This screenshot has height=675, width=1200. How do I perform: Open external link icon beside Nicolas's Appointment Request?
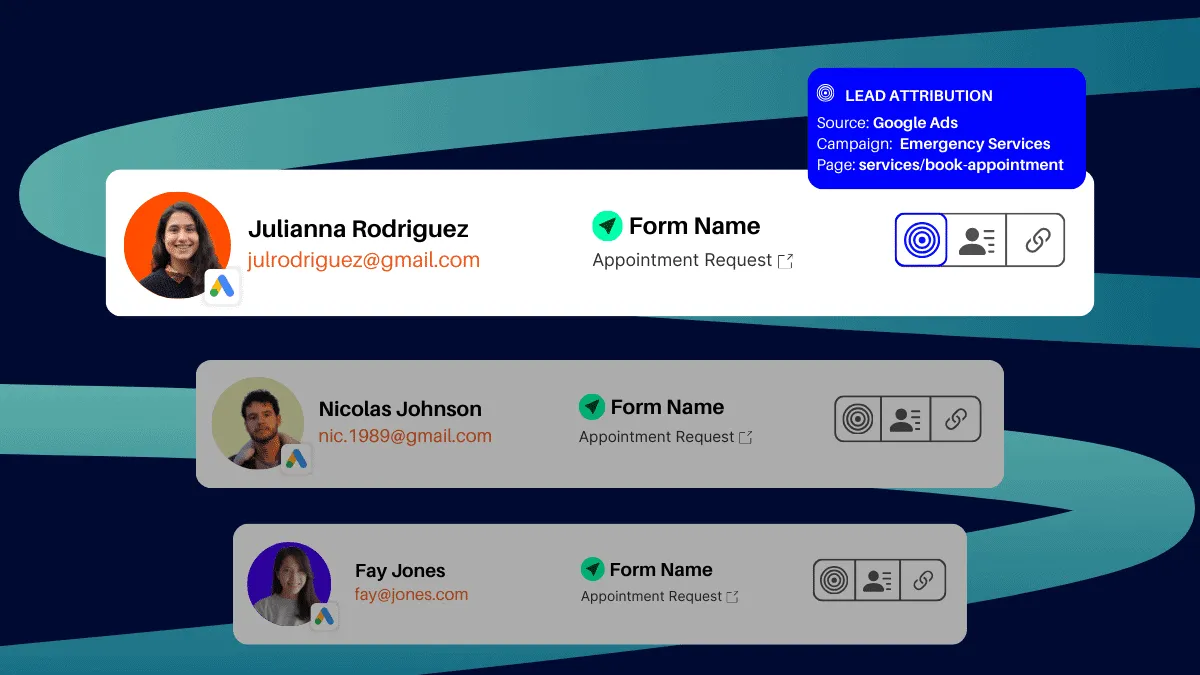745,437
